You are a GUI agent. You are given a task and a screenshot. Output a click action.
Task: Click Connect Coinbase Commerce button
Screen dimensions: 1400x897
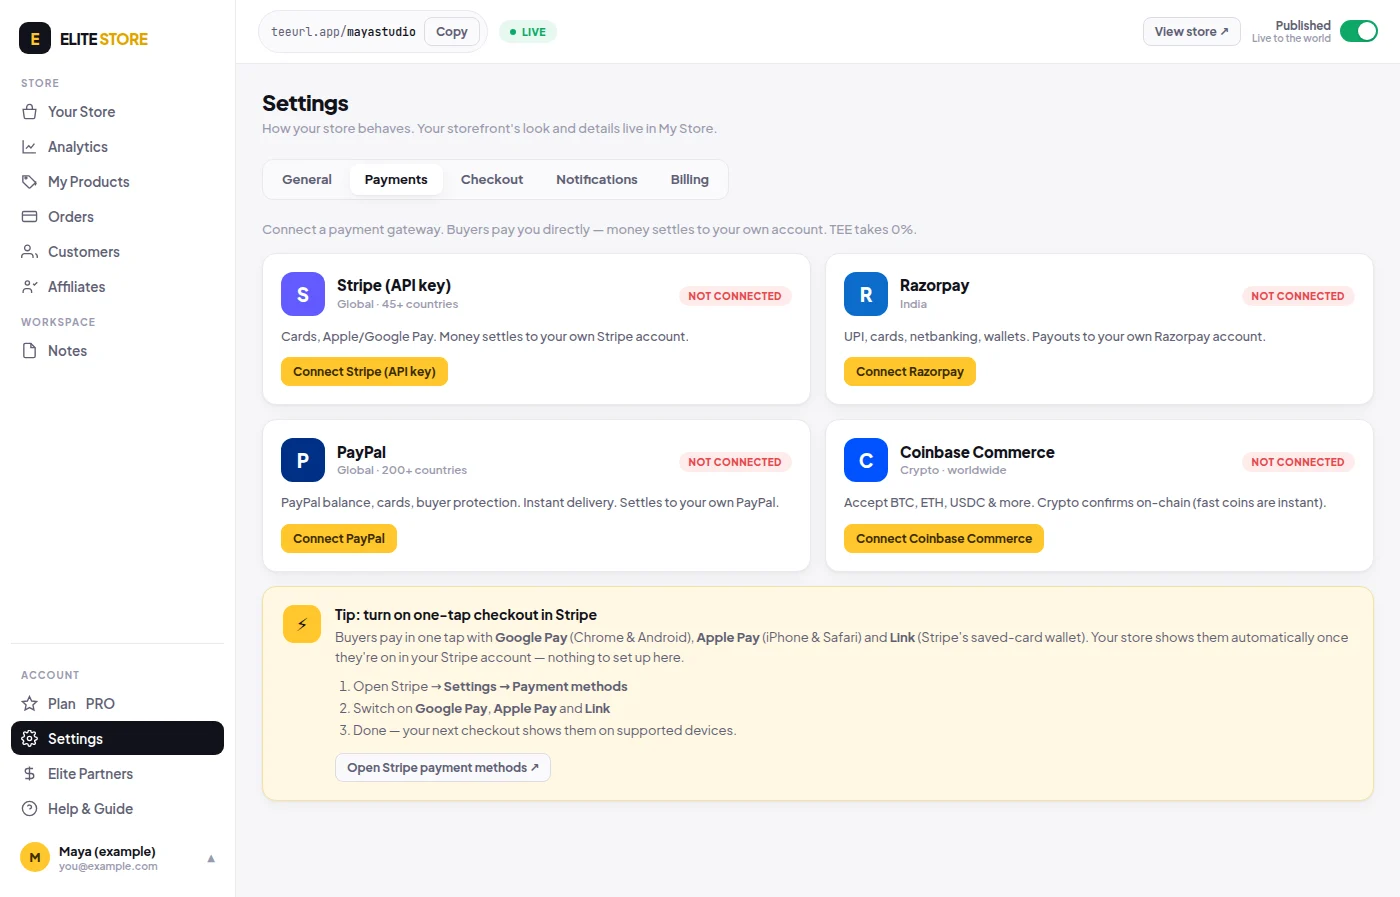click(944, 538)
